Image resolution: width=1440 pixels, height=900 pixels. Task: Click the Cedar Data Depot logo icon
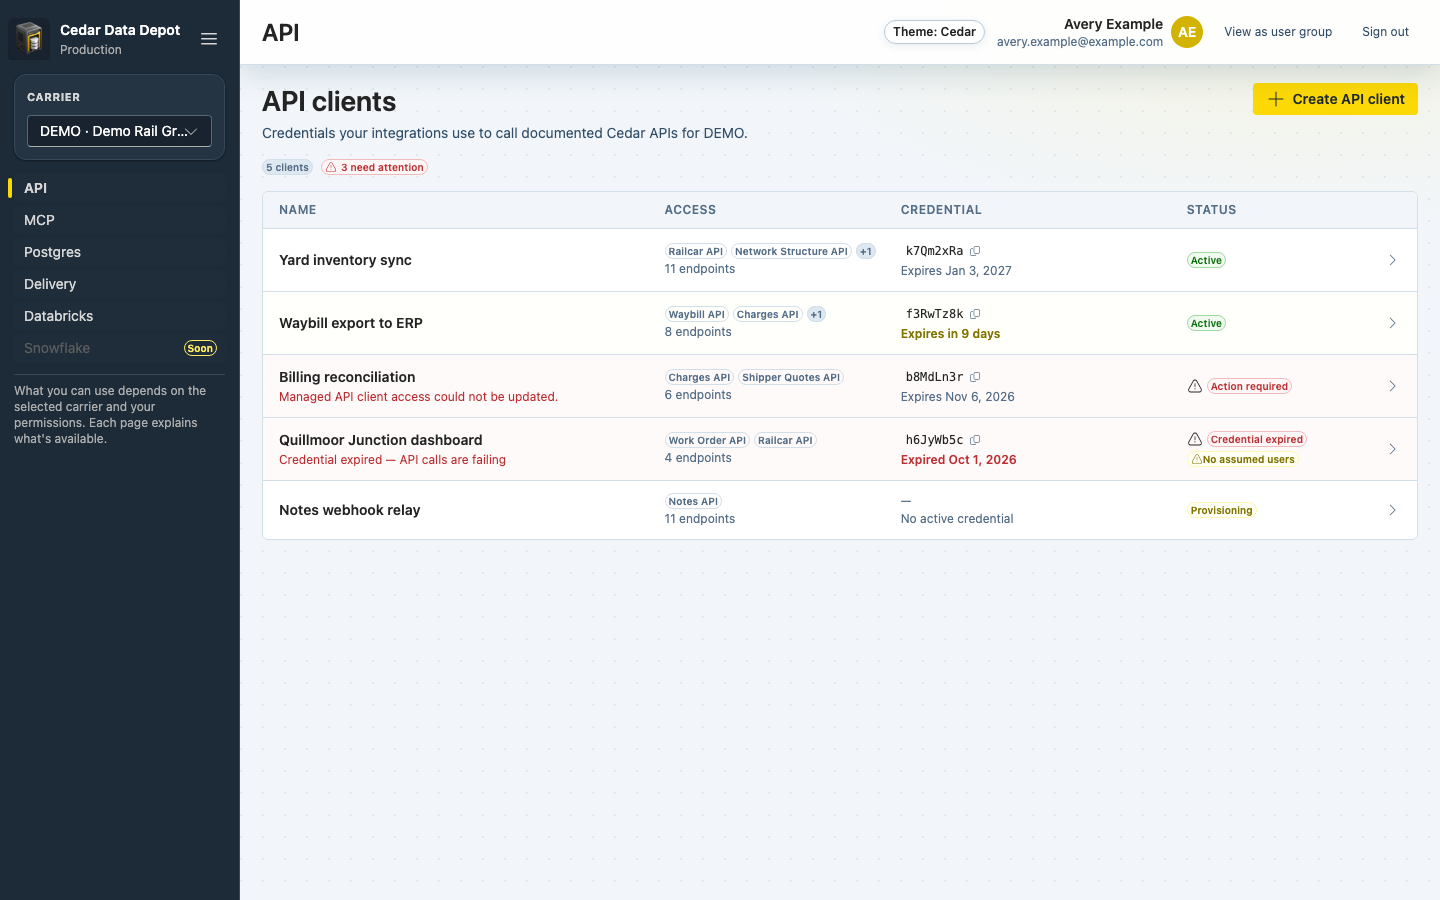(x=29, y=39)
